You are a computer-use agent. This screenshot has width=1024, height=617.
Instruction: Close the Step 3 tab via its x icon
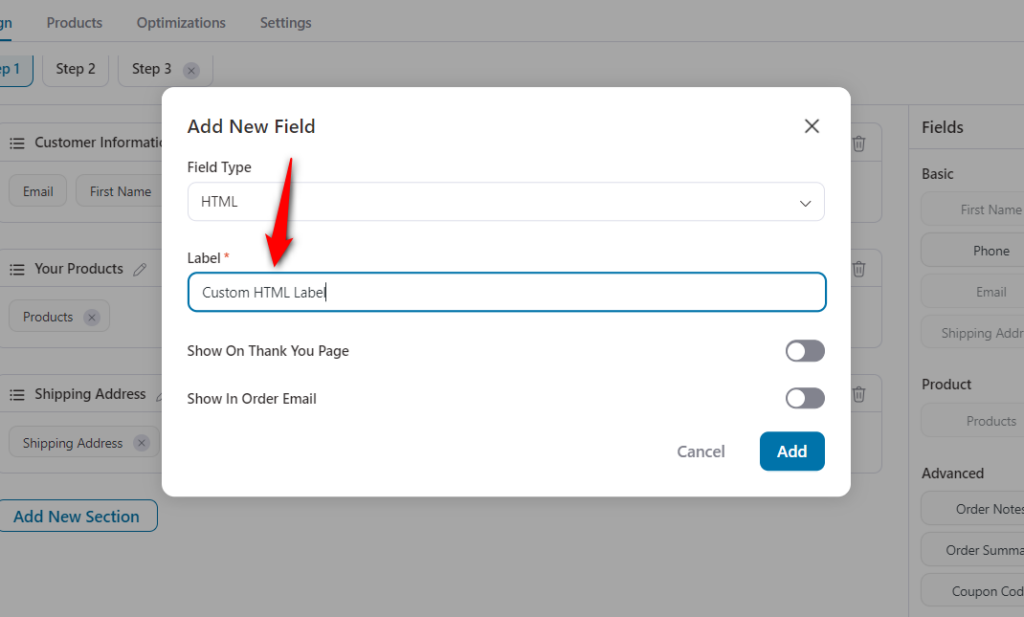coord(190,70)
